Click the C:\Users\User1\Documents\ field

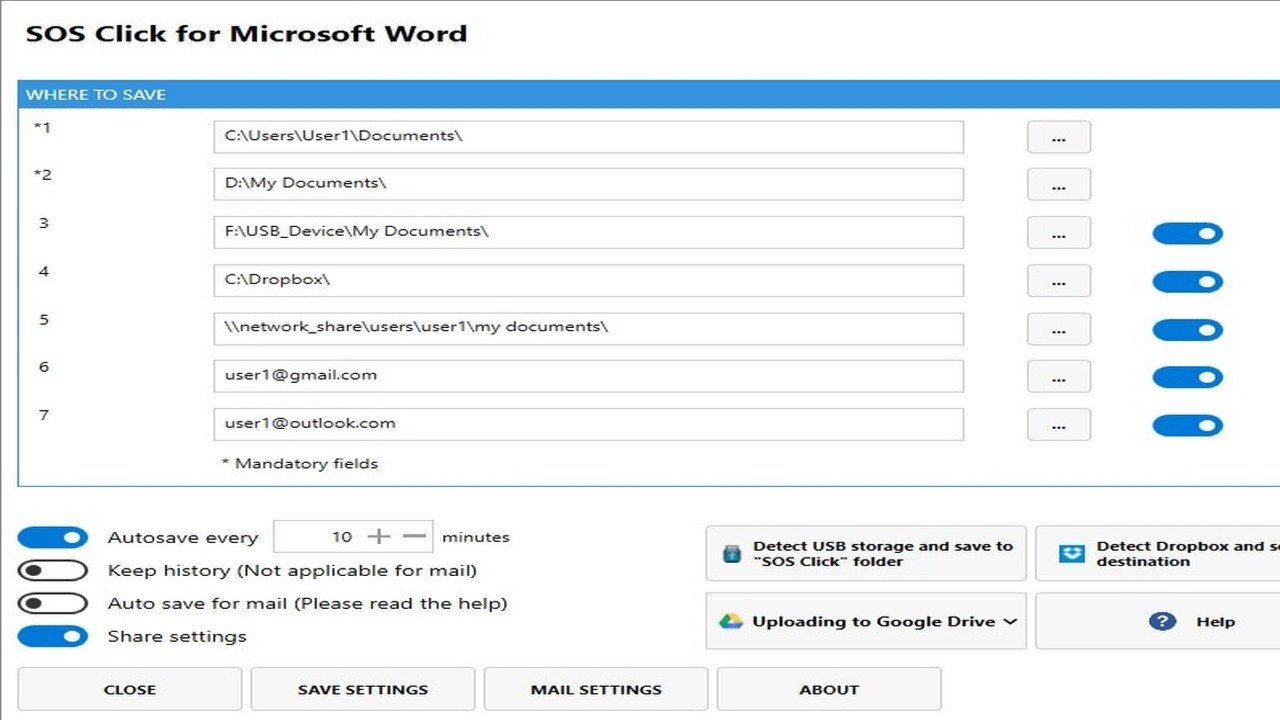click(x=589, y=137)
